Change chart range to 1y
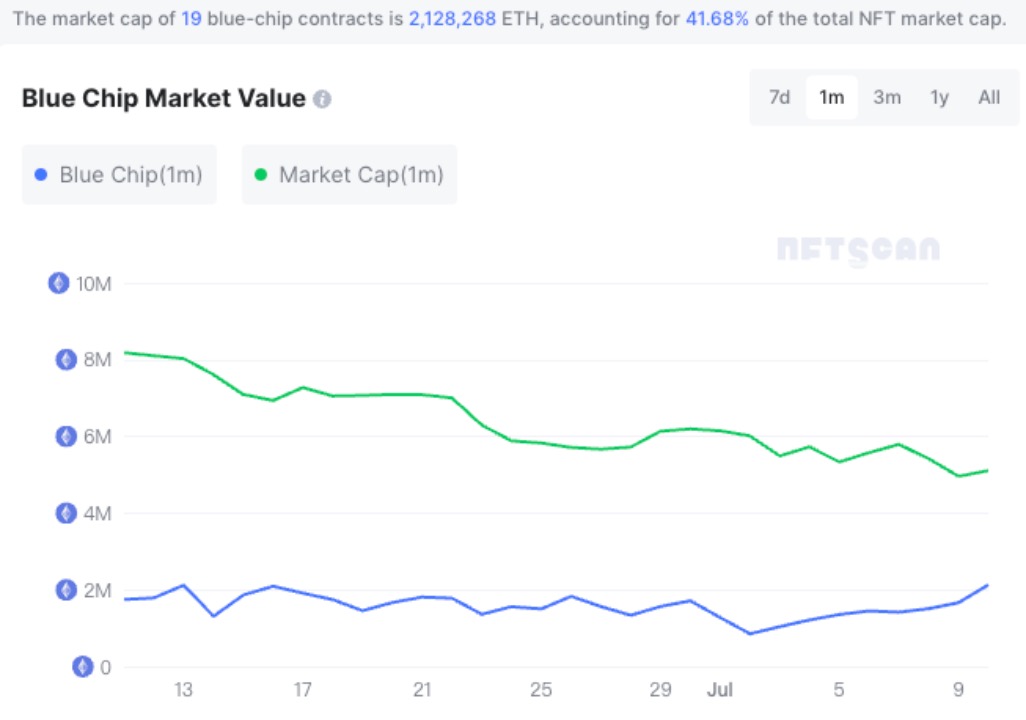 [x=939, y=97]
